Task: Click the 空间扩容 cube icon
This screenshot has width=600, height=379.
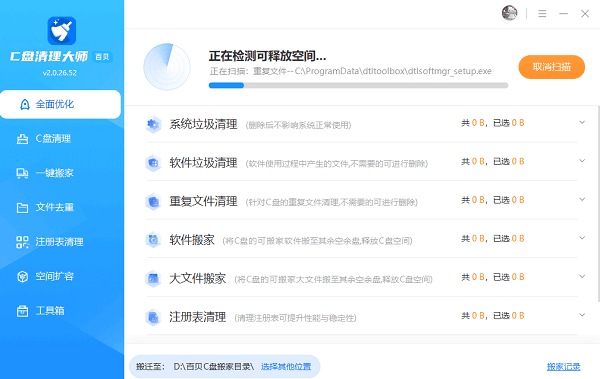Action: coord(23,276)
